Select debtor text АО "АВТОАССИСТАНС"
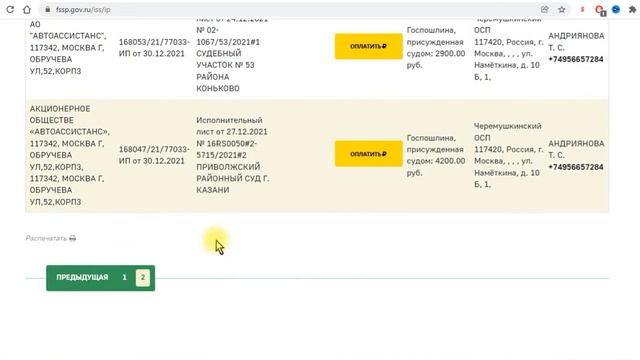This screenshot has width=640, height=360. [x=67, y=30]
